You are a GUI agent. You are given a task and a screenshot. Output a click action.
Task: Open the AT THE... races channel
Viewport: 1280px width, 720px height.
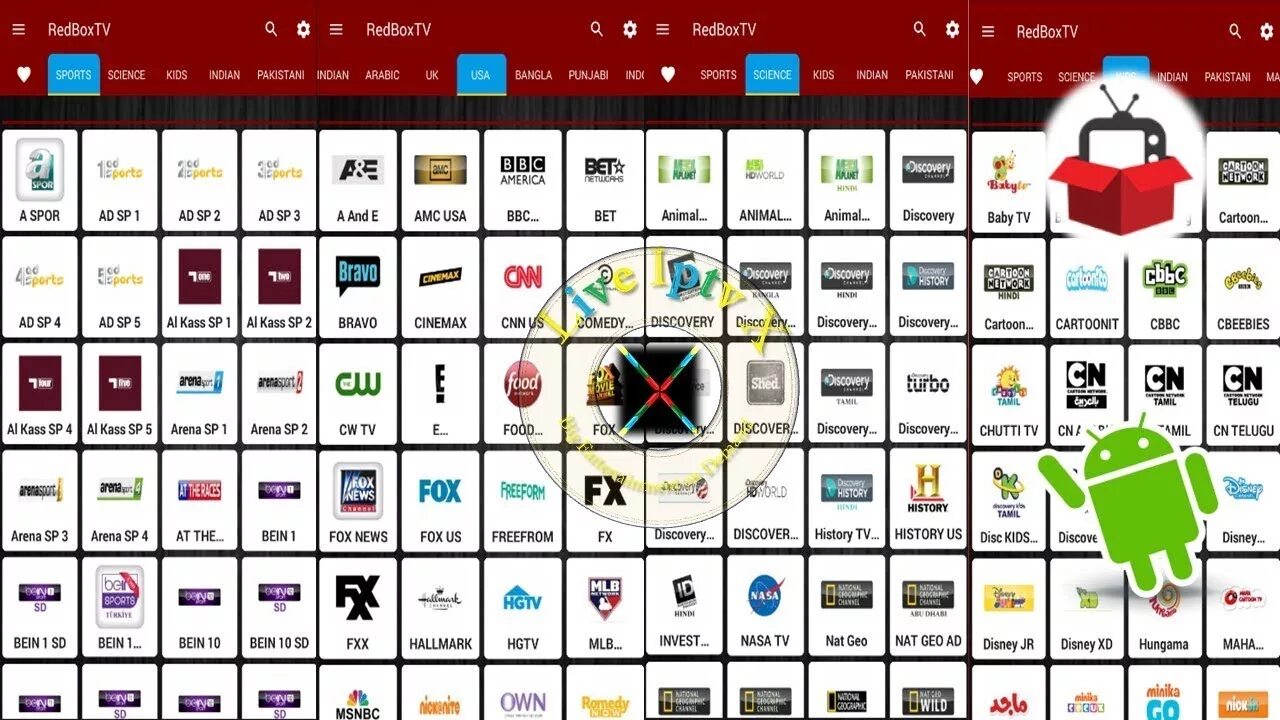[x=200, y=502]
